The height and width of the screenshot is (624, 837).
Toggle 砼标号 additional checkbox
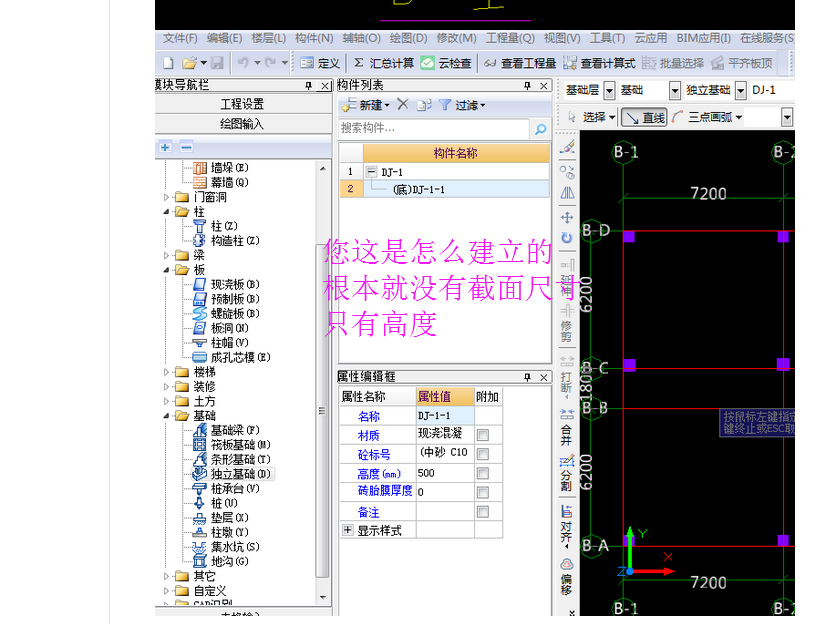click(483, 454)
